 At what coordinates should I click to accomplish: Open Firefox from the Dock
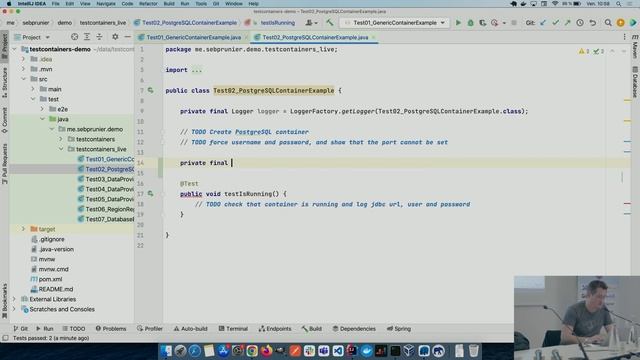point(266,351)
